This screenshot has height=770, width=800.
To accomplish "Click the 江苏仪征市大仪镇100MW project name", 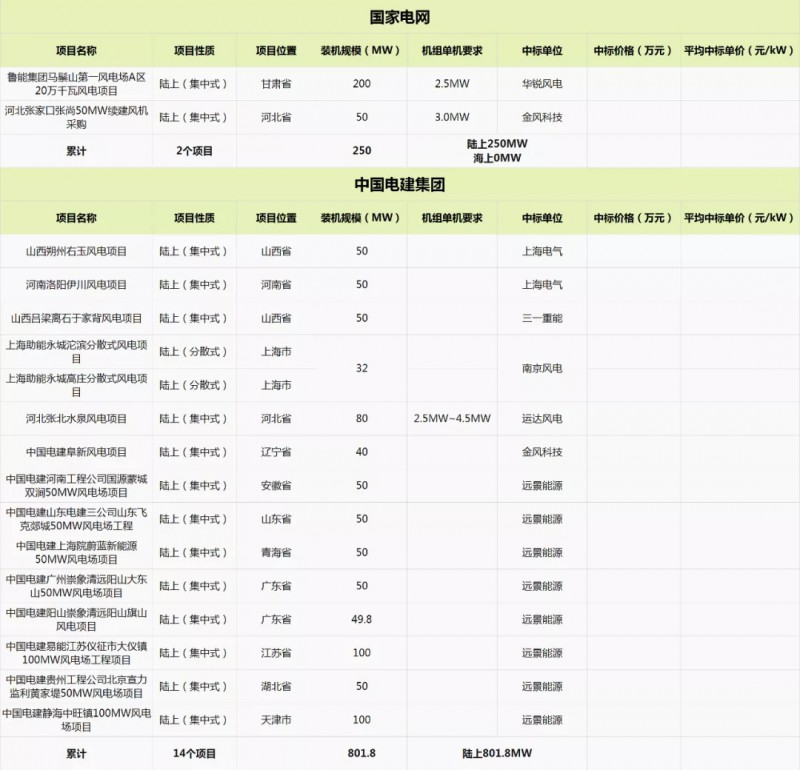I will [x=76, y=653].
